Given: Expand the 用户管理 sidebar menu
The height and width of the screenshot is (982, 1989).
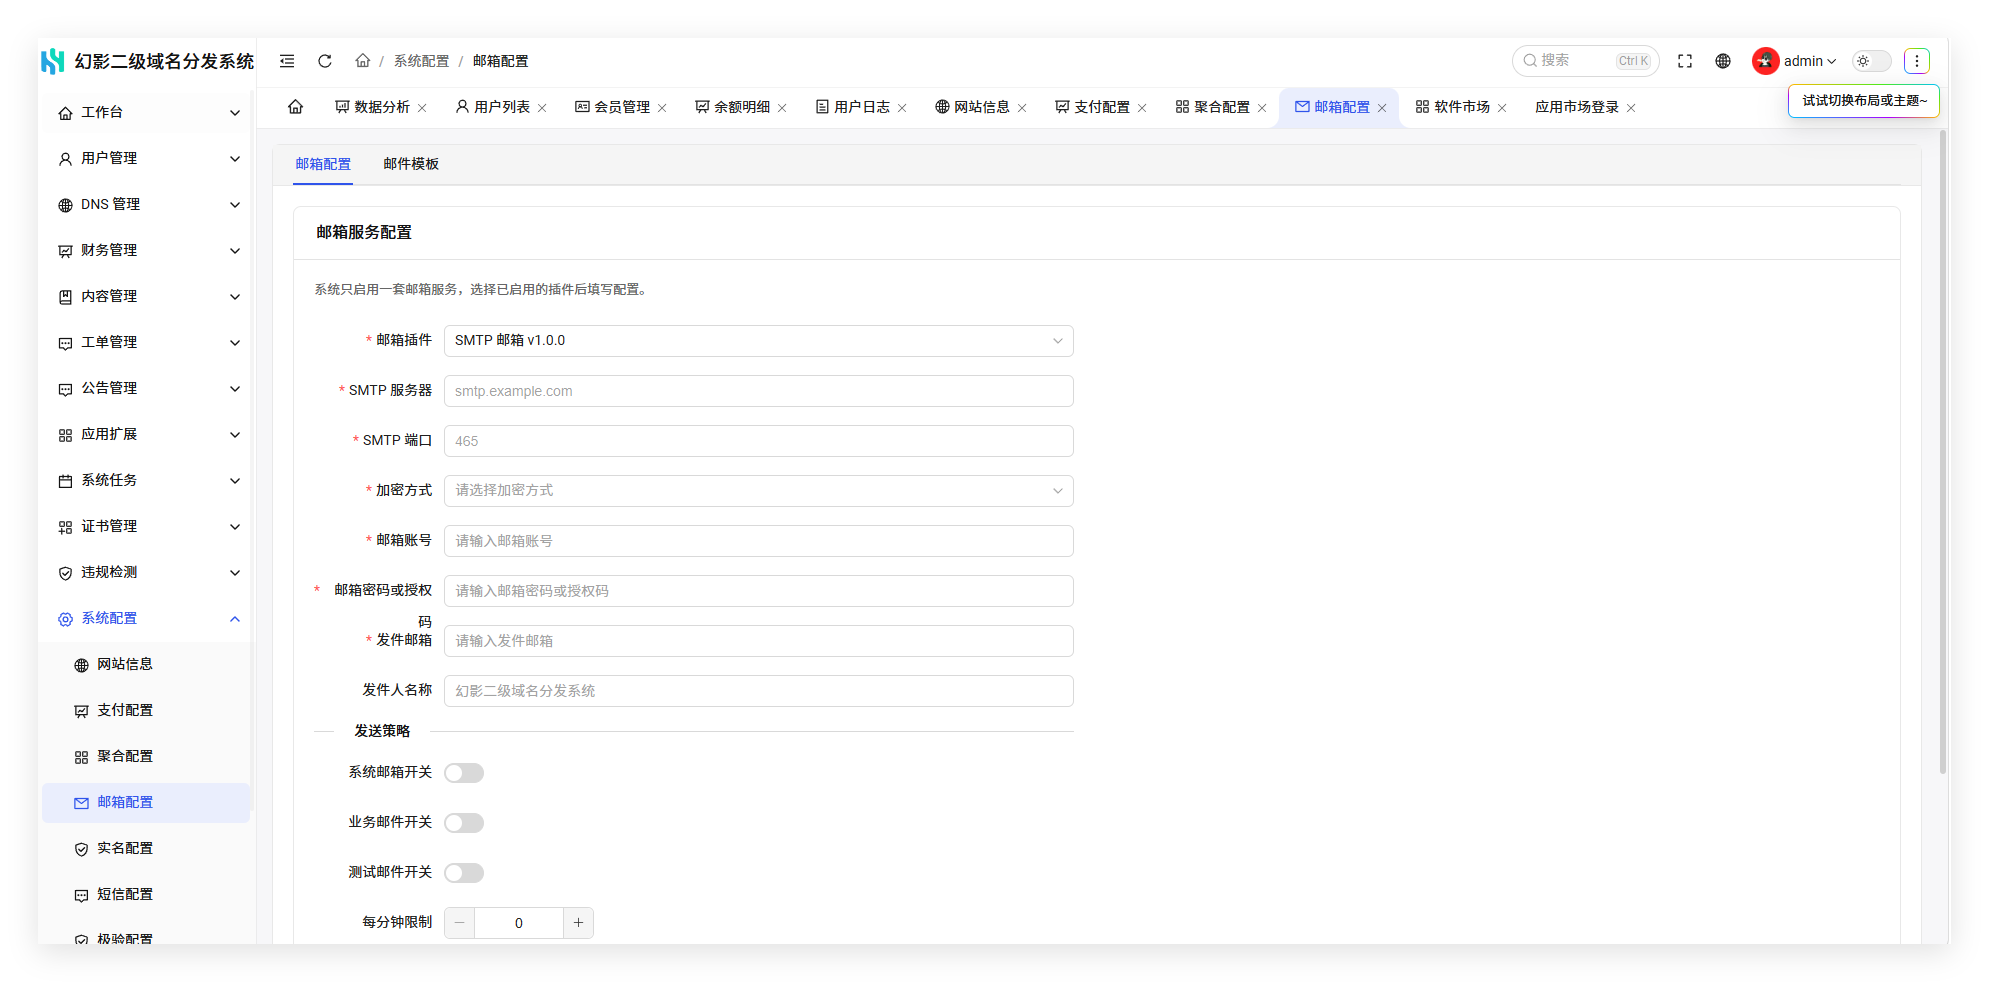Looking at the screenshot, I should (148, 159).
